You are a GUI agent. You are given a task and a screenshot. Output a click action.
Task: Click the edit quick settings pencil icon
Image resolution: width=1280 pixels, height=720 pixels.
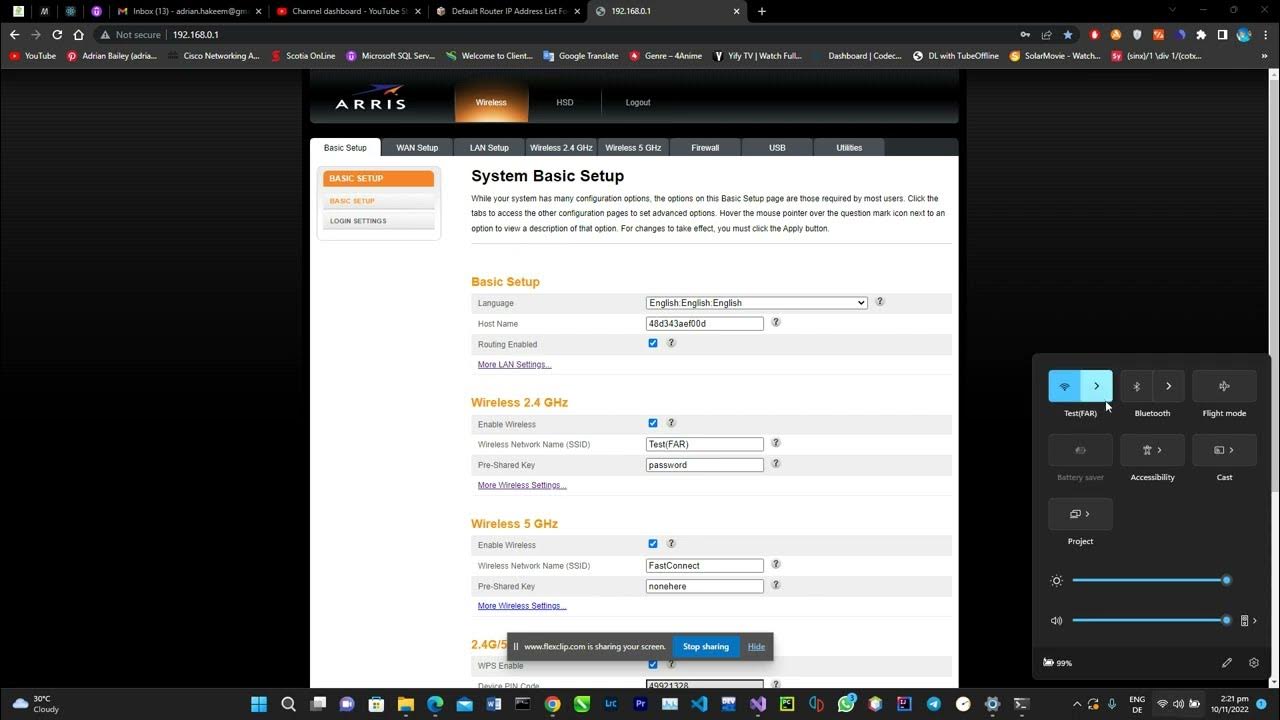(x=1227, y=662)
